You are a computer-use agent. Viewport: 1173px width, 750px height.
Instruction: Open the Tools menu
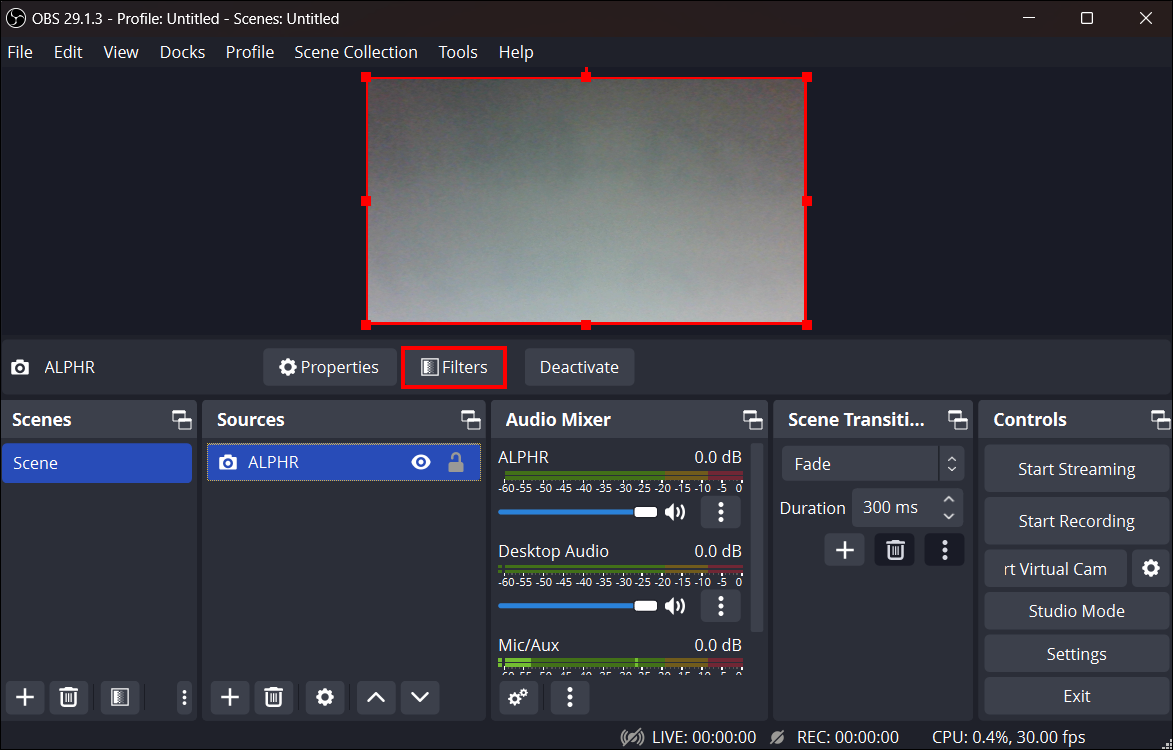point(458,52)
